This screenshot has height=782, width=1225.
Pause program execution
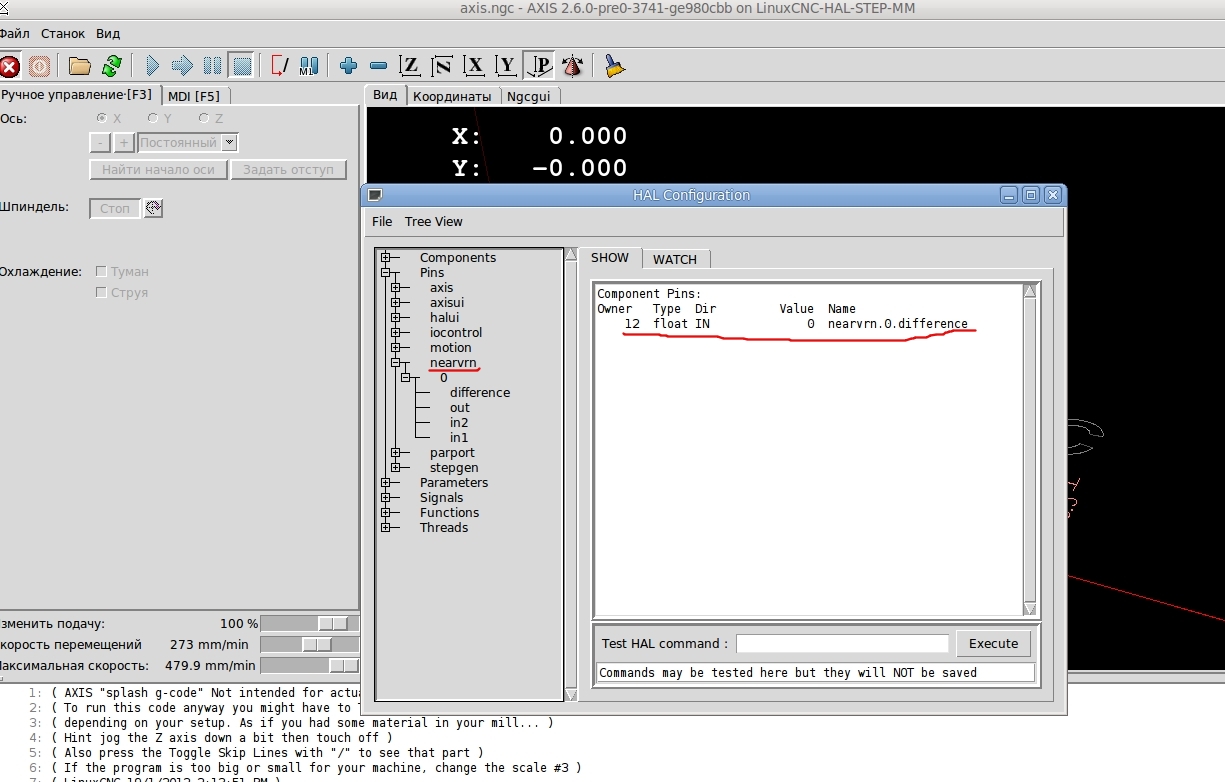point(212,67)
